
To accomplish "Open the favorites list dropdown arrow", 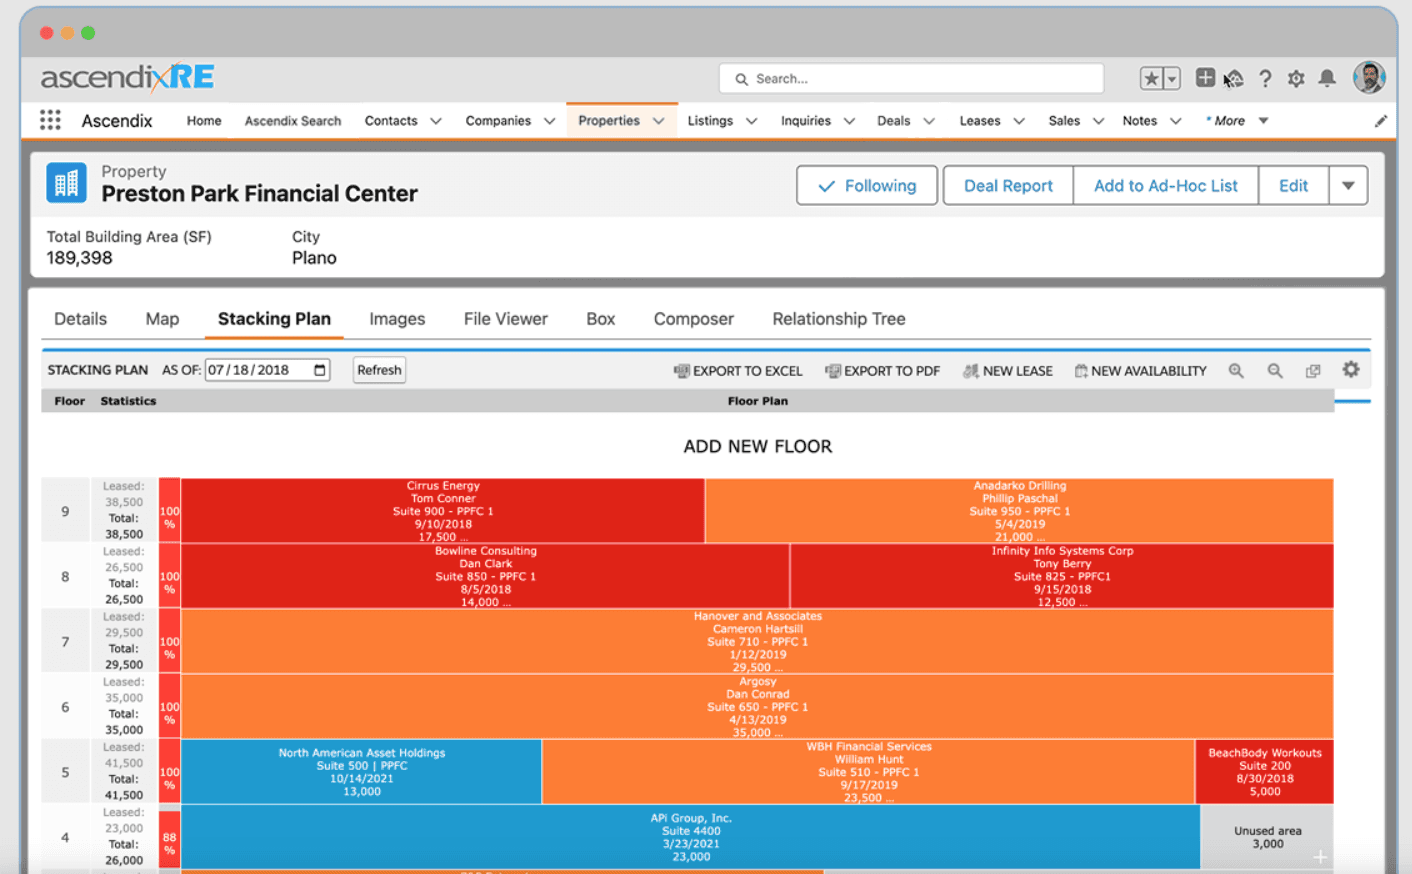I will pyautogui.click(x=1172, y=78).
